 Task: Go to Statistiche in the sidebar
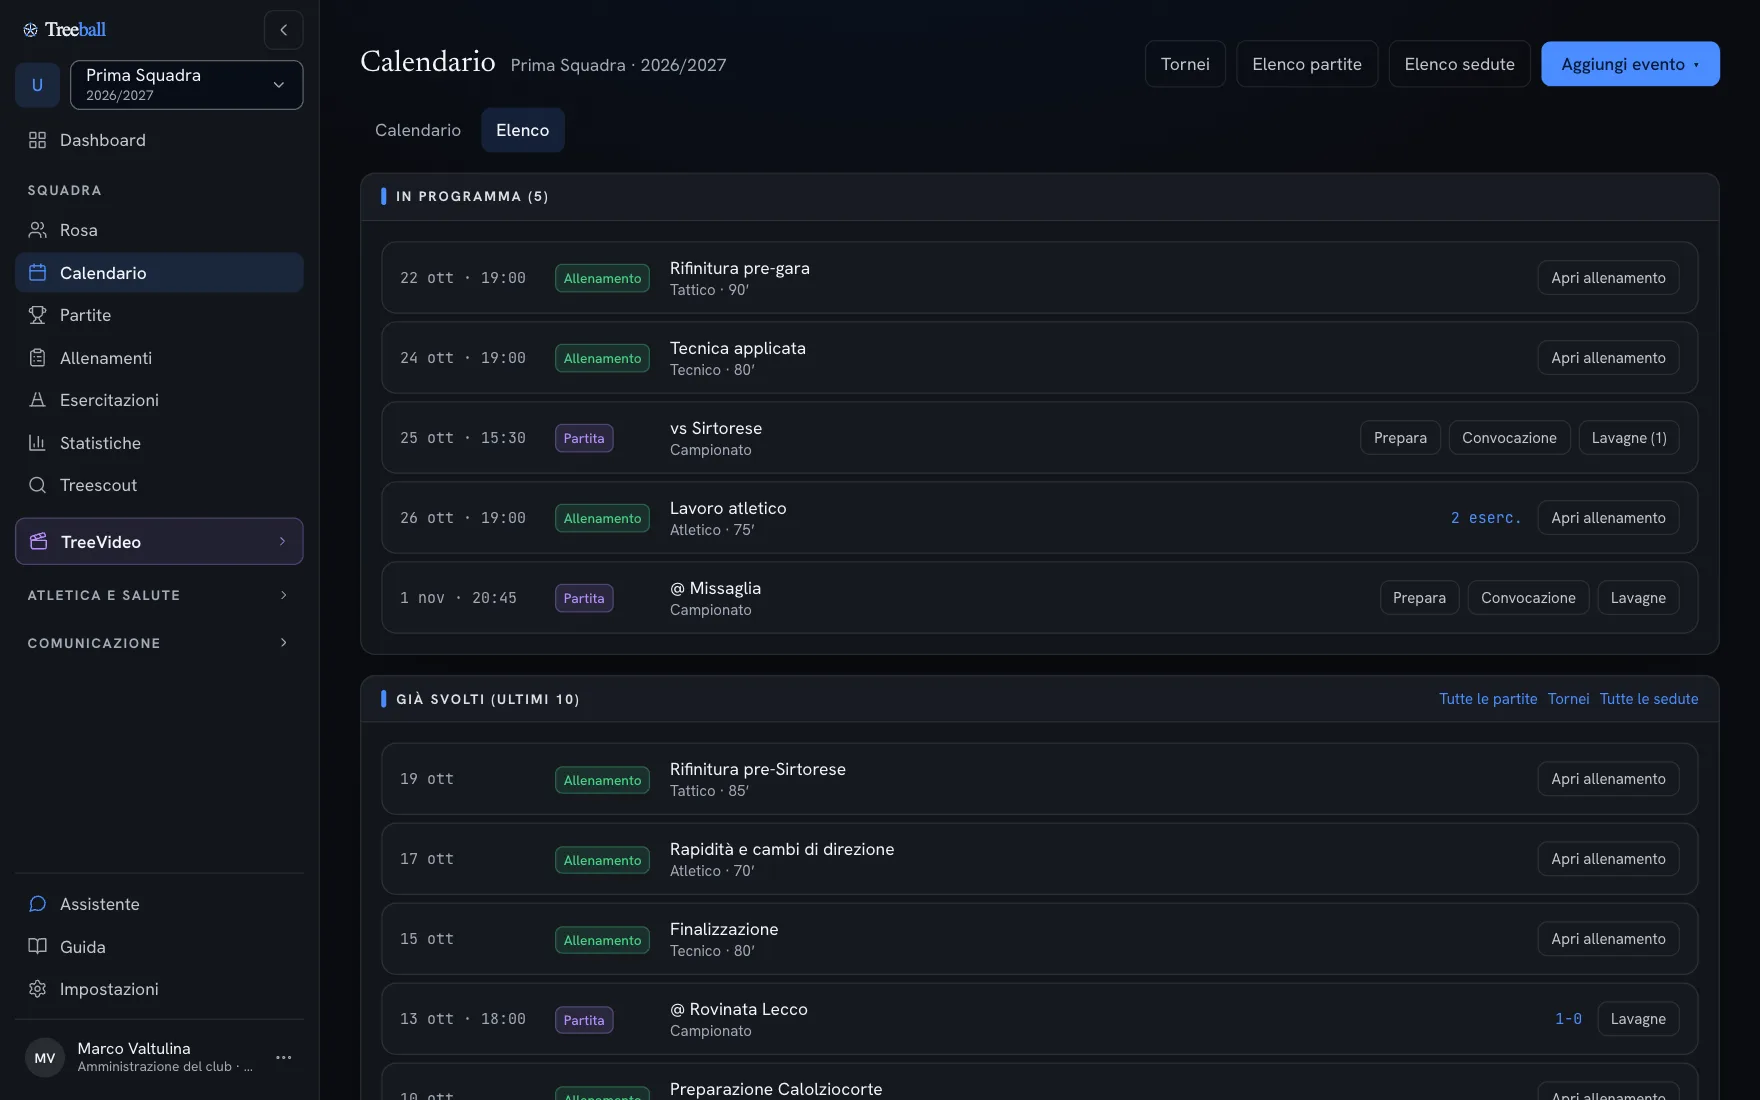159,443
